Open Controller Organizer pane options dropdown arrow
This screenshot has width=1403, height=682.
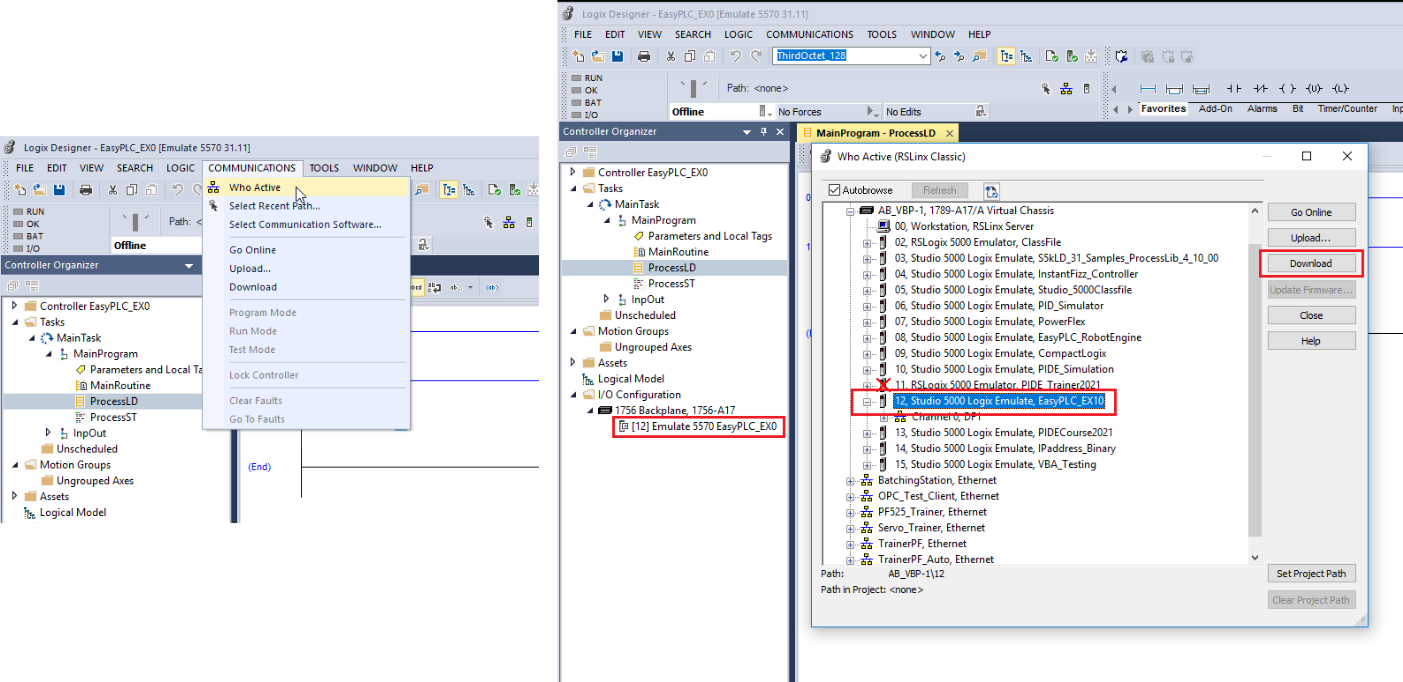(746, 131)
